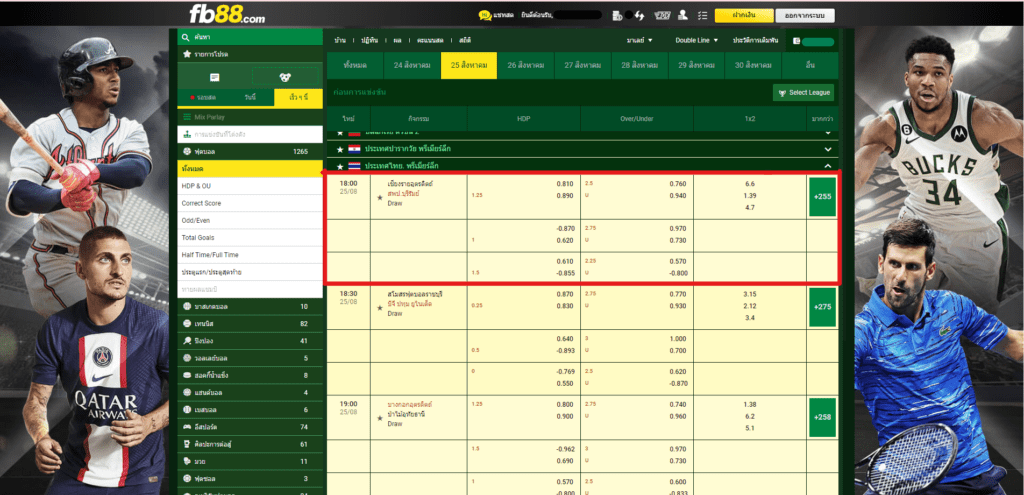Open the Total Goals market link
Image resolution: width=1024 pixels, height=495 pixels.
pos(250,238)
